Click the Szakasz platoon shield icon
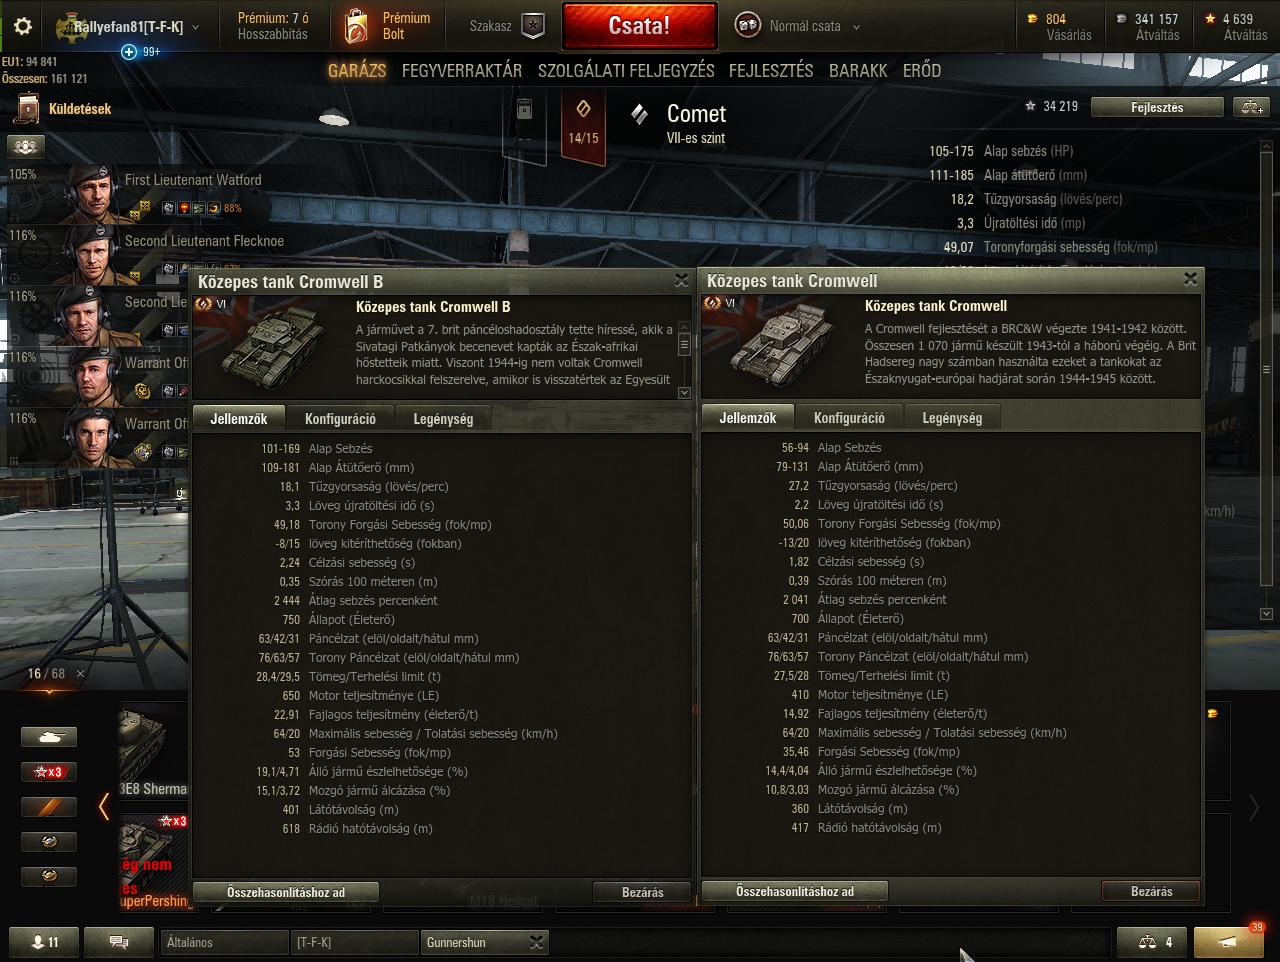Image resolution: width=1280 pixels, height=962 pixels. coord(534,27)
